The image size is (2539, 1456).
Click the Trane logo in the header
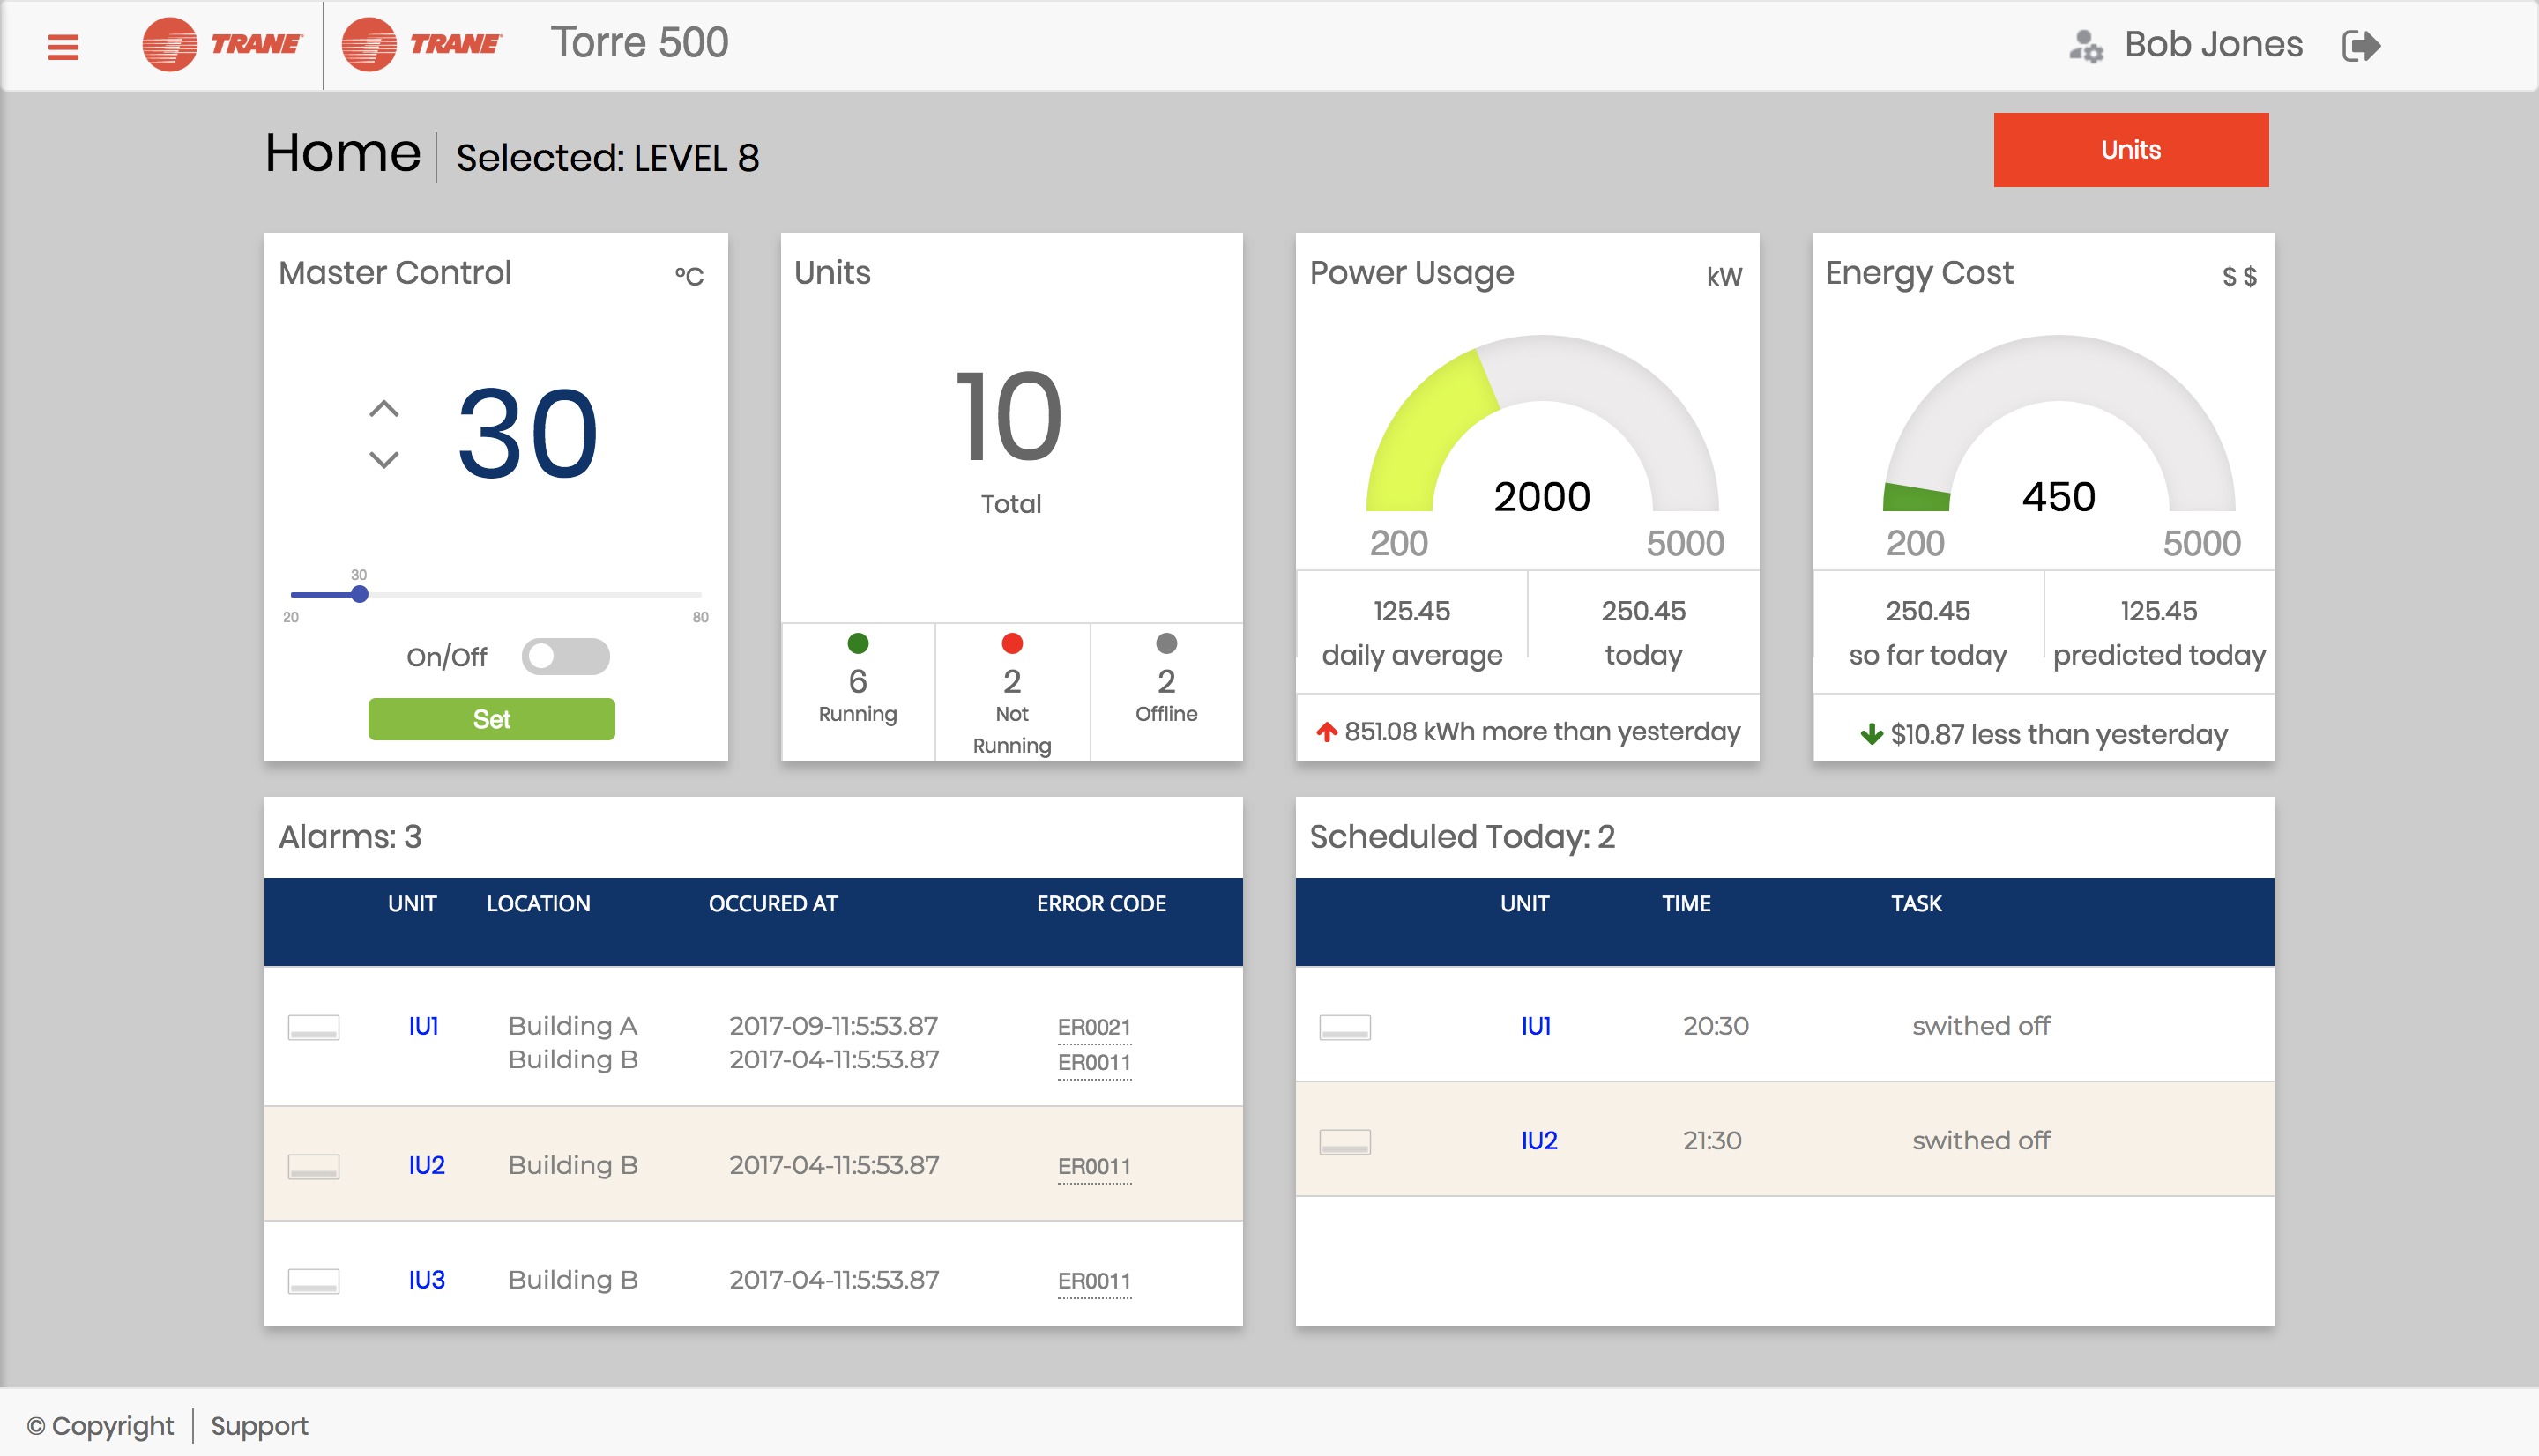click(x=220, y=44)
